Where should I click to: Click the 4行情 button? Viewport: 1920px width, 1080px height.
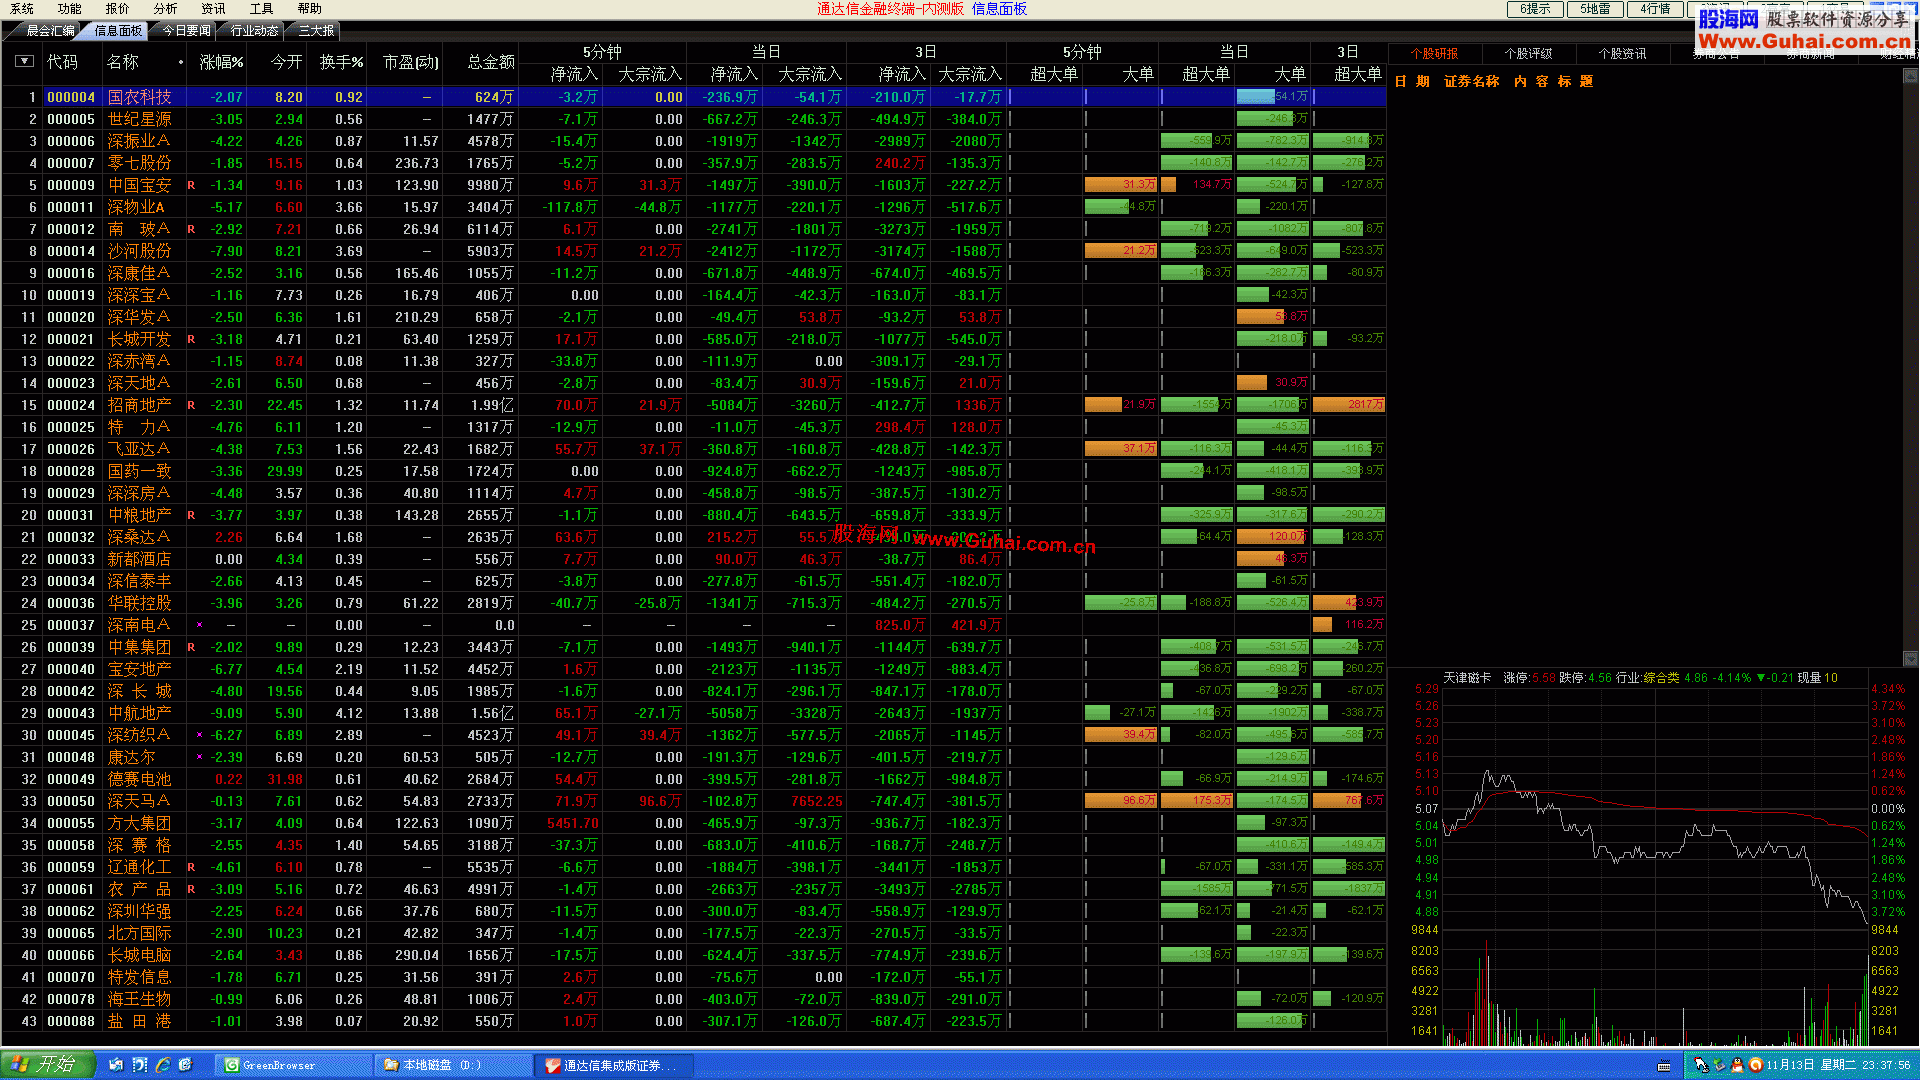(1655, 9)
